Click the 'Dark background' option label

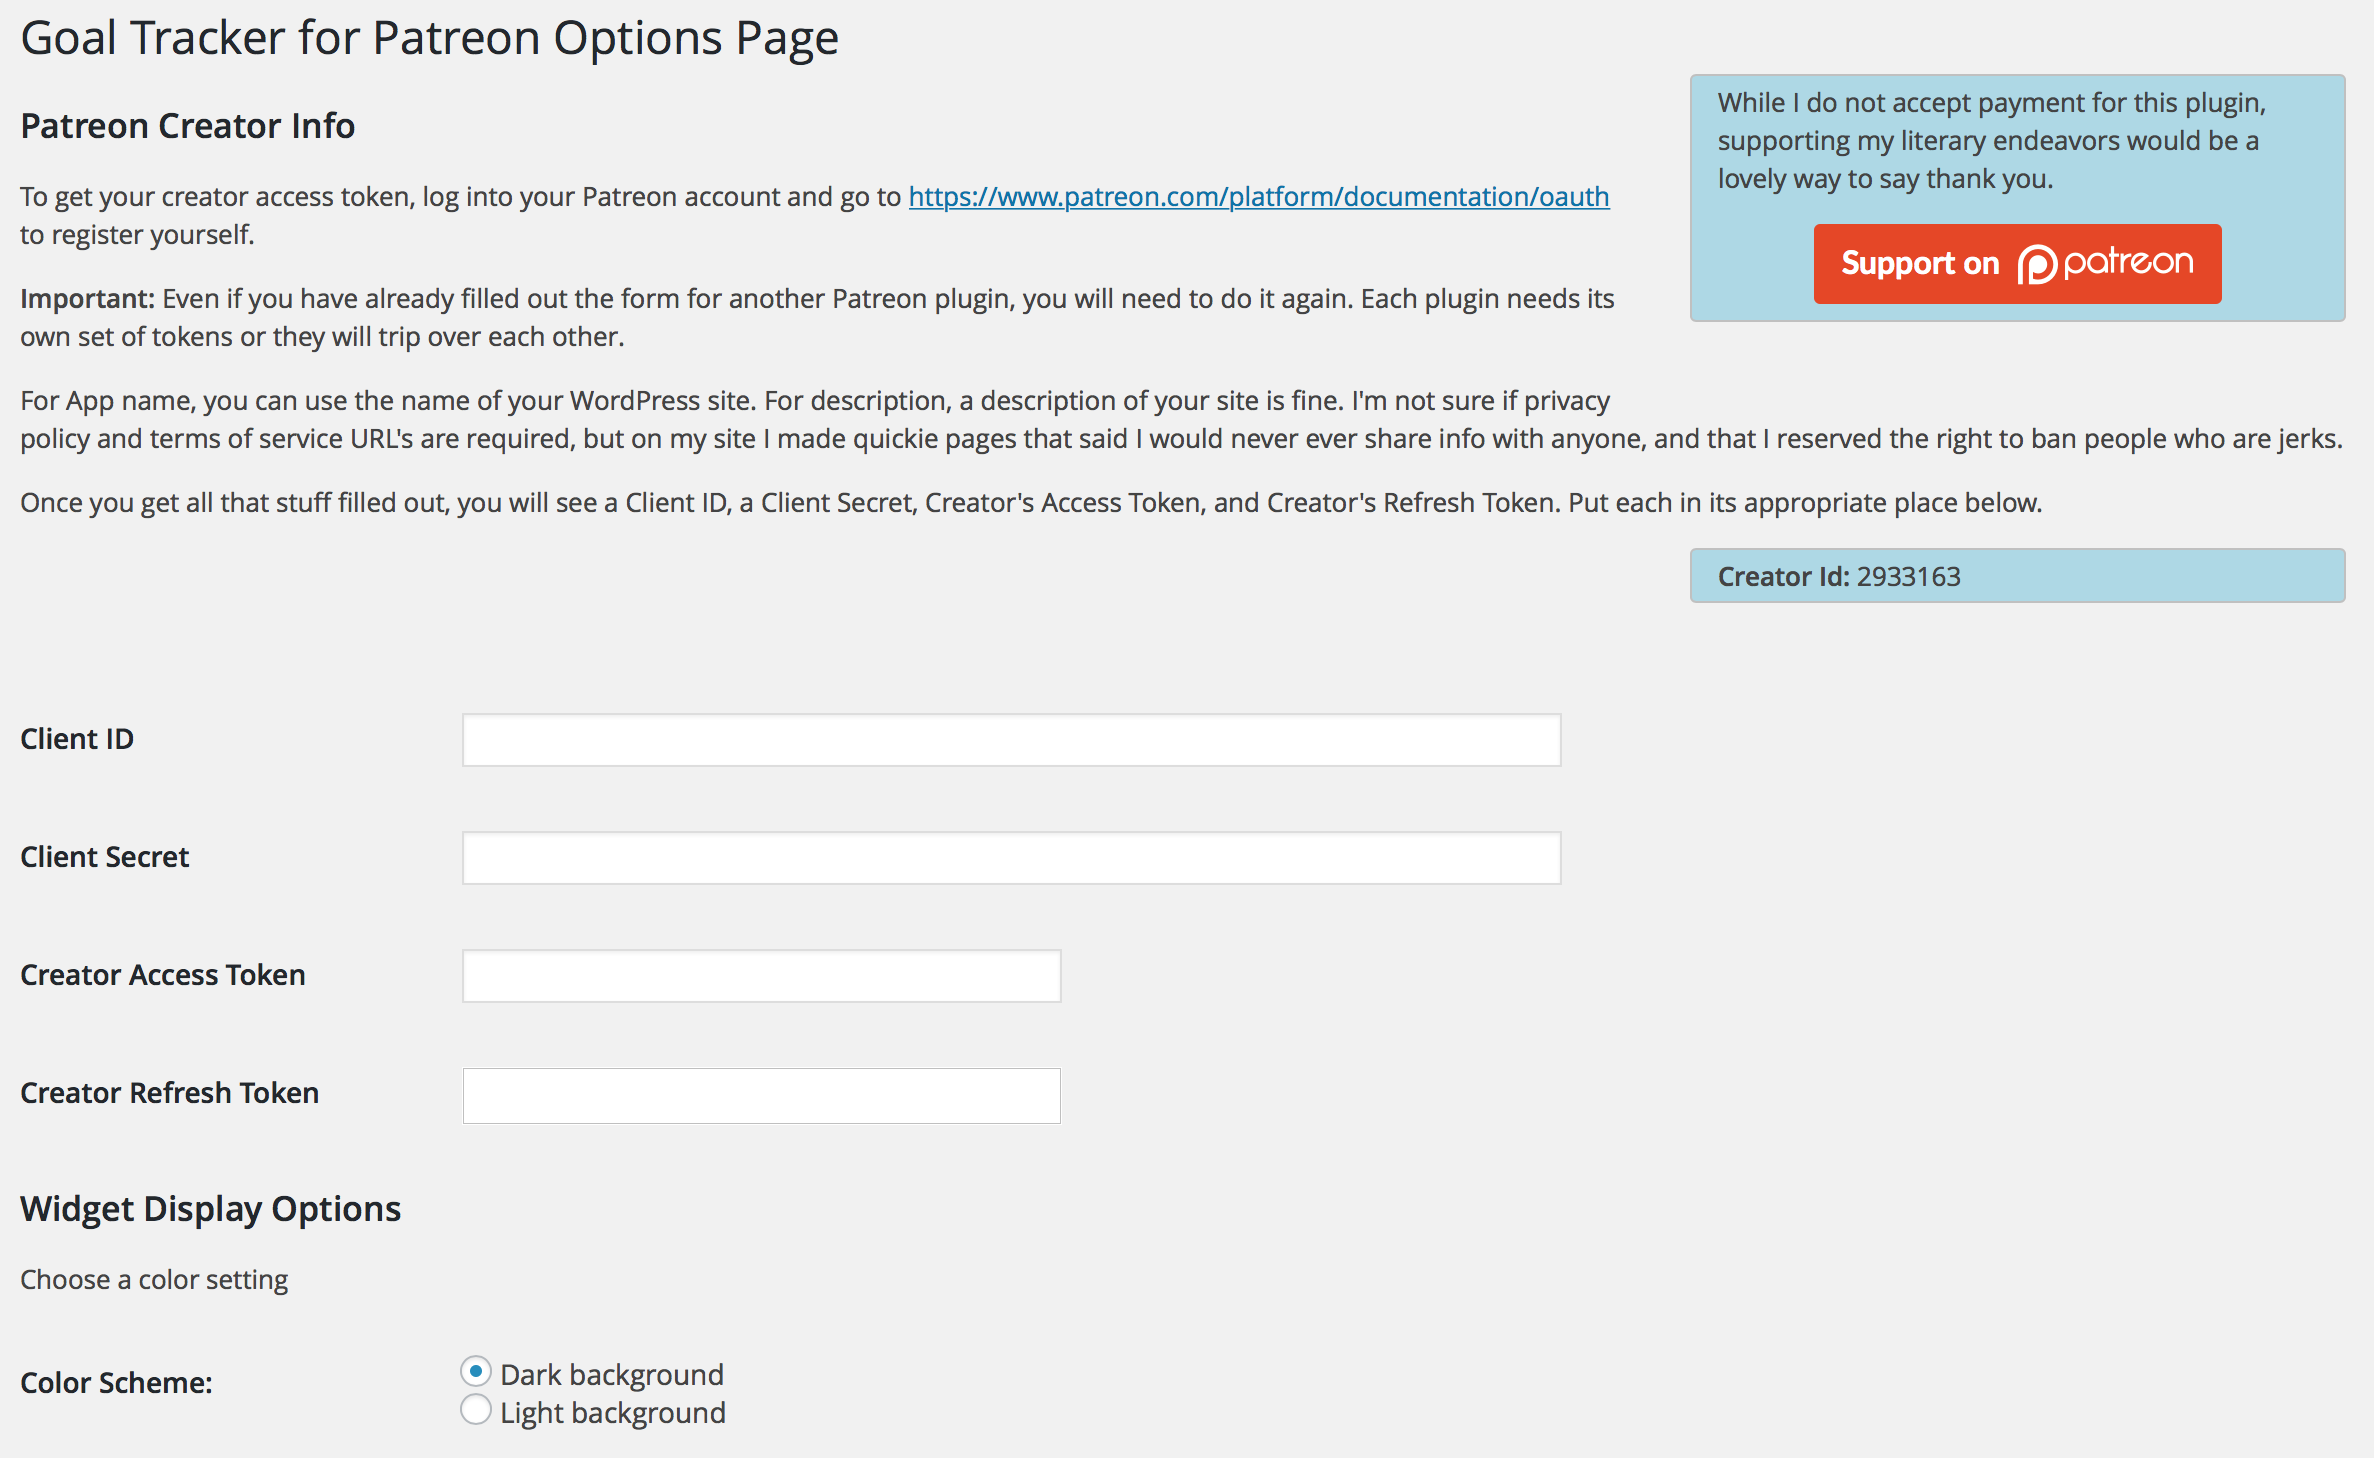(x=612, y=1375)
